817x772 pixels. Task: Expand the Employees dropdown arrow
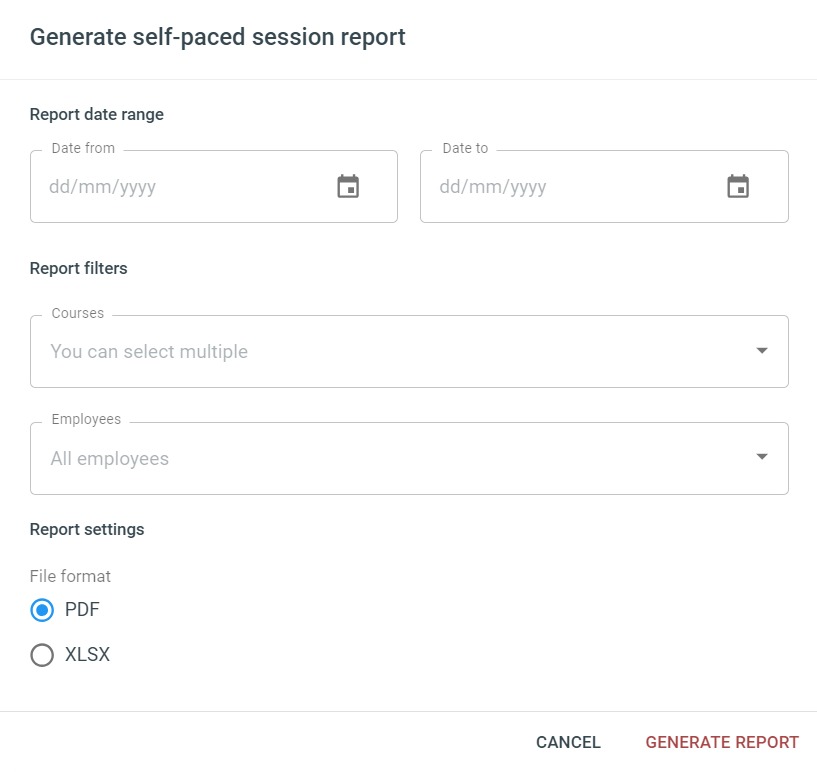point(762,457)
